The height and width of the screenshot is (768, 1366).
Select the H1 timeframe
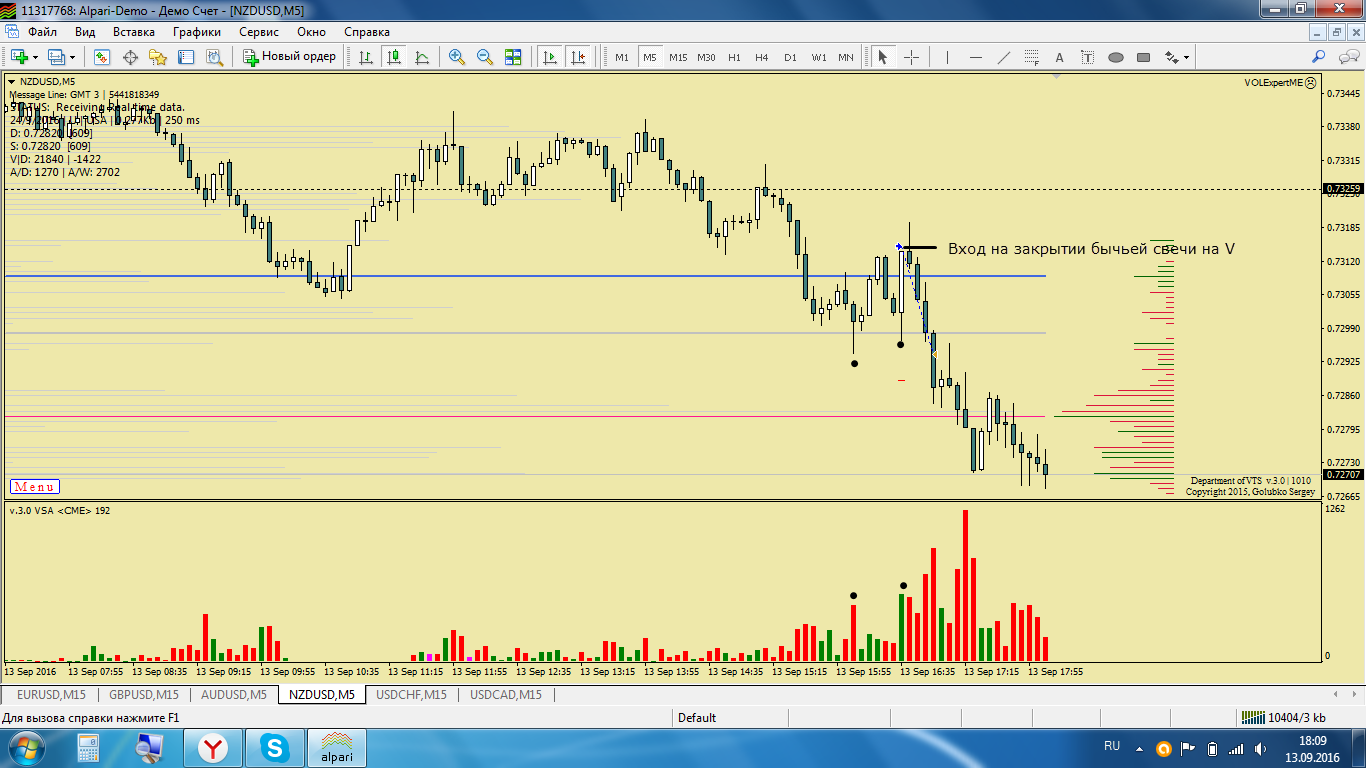pos(734,57)
